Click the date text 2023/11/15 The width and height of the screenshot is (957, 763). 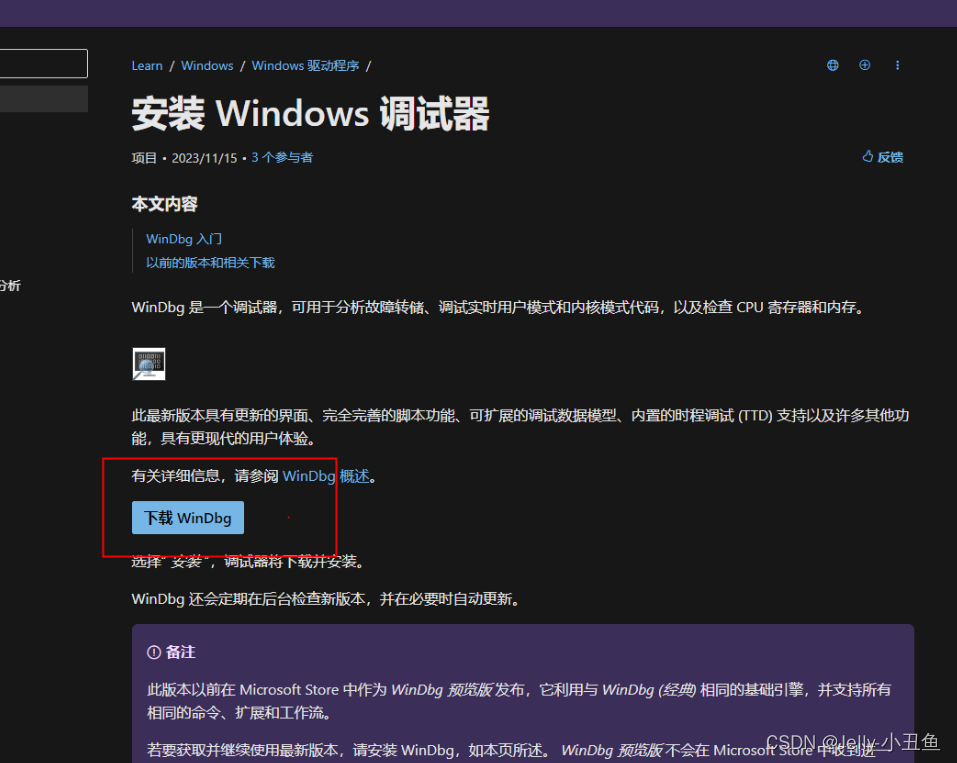point(204,158)
